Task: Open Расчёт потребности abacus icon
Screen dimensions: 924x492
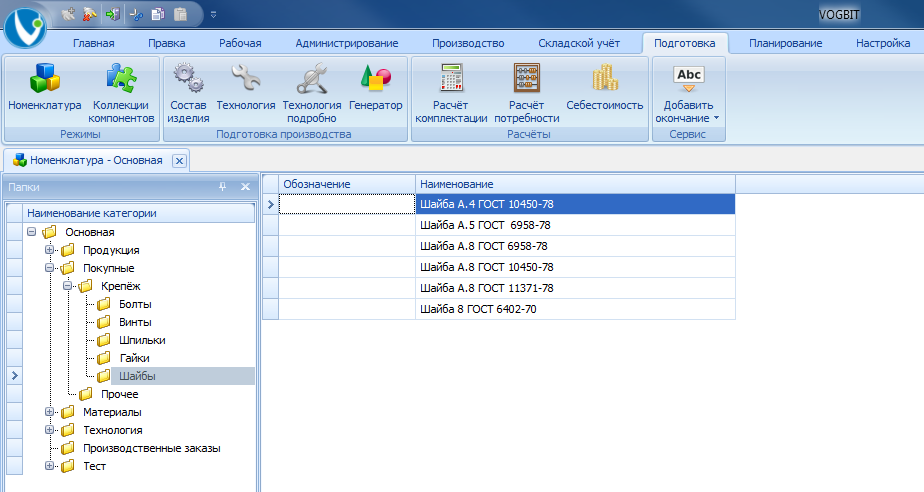Action: point(527,78)
